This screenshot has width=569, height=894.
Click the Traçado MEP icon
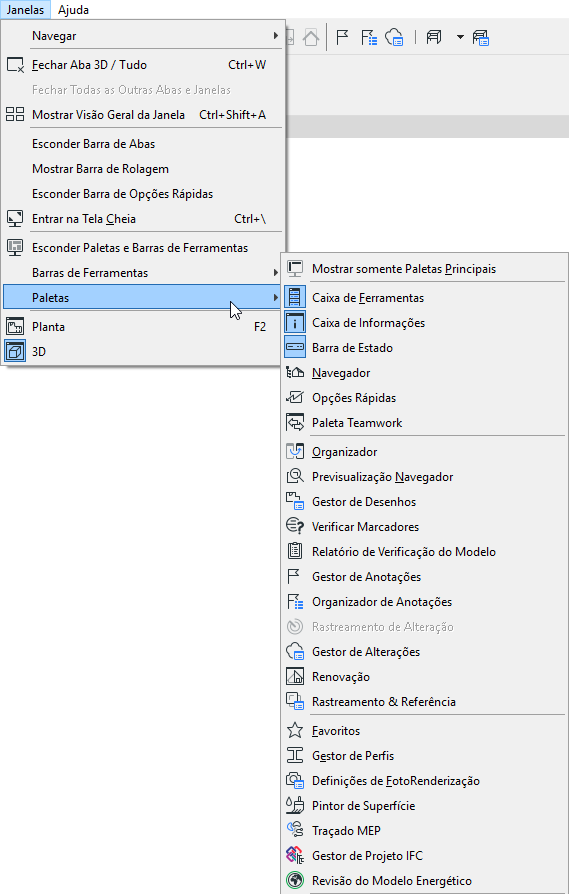coord(295,831)
